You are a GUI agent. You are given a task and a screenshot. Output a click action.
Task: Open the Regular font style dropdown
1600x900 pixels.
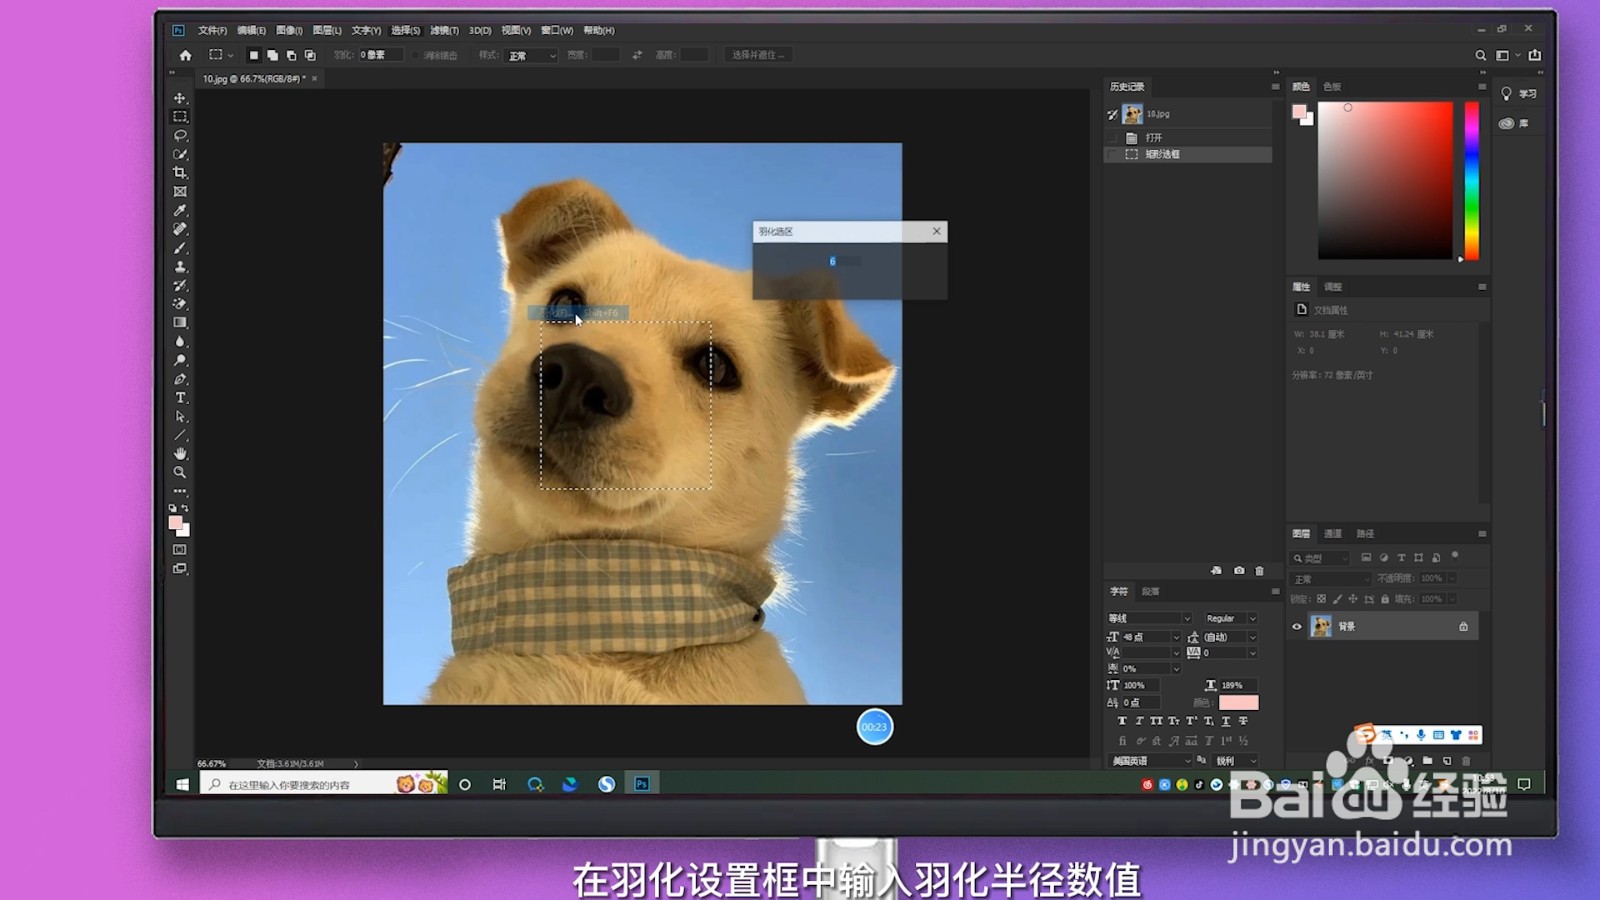point(1230,618)
